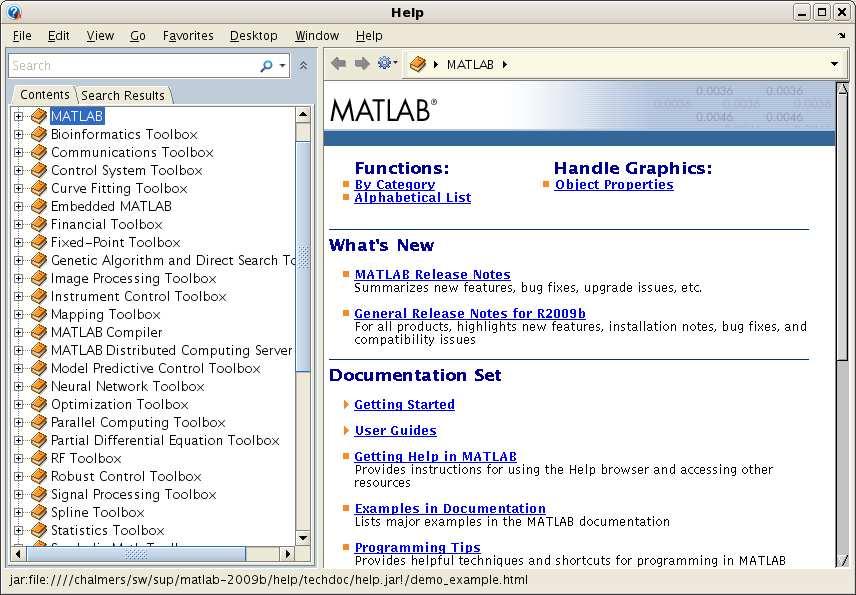Screen dimensions: 856x595
Task: Open the MATLAB Release Notes link
Action: [x=432, y=275]
